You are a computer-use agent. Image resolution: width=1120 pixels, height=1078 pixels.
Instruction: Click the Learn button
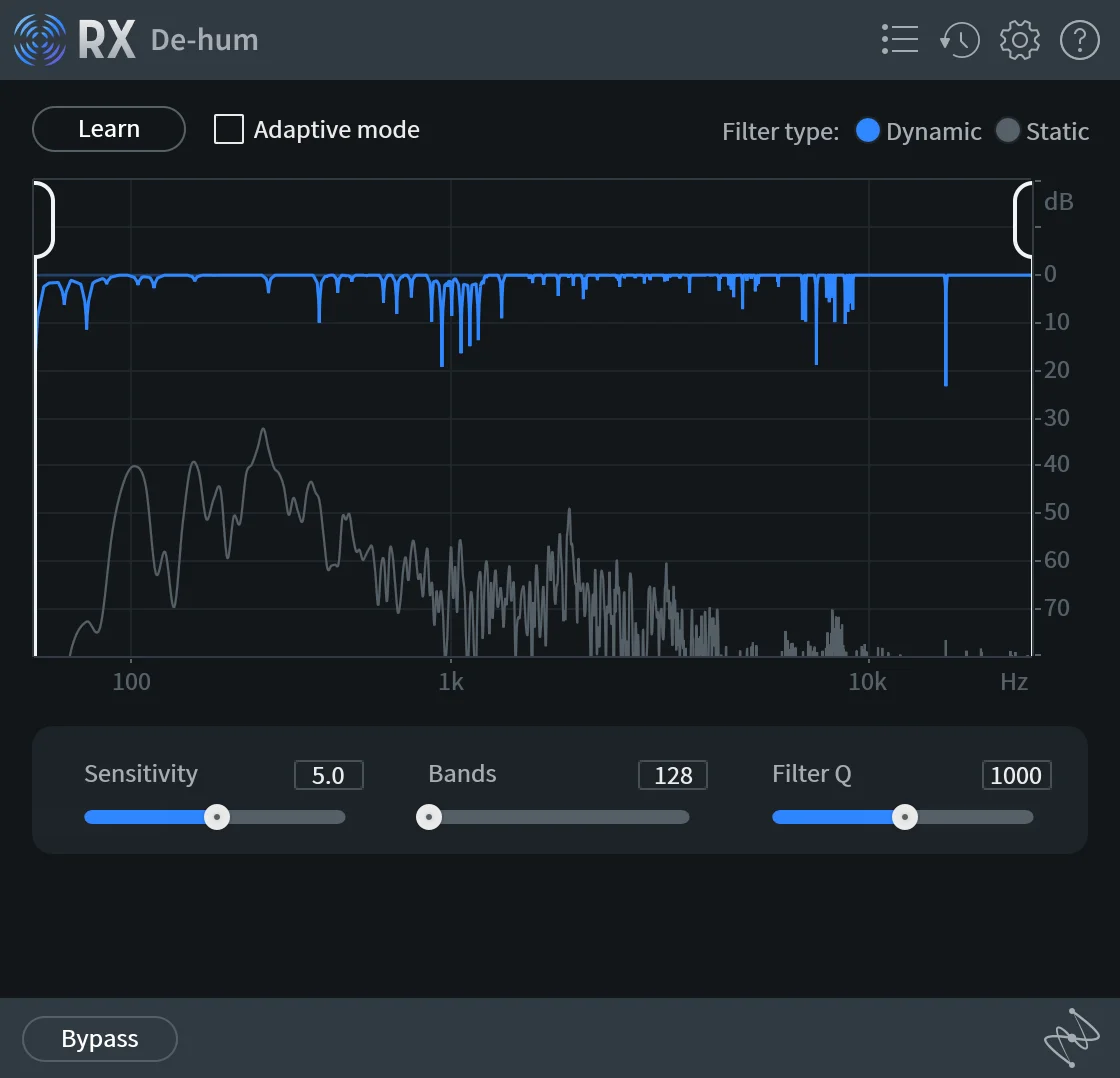109,129
